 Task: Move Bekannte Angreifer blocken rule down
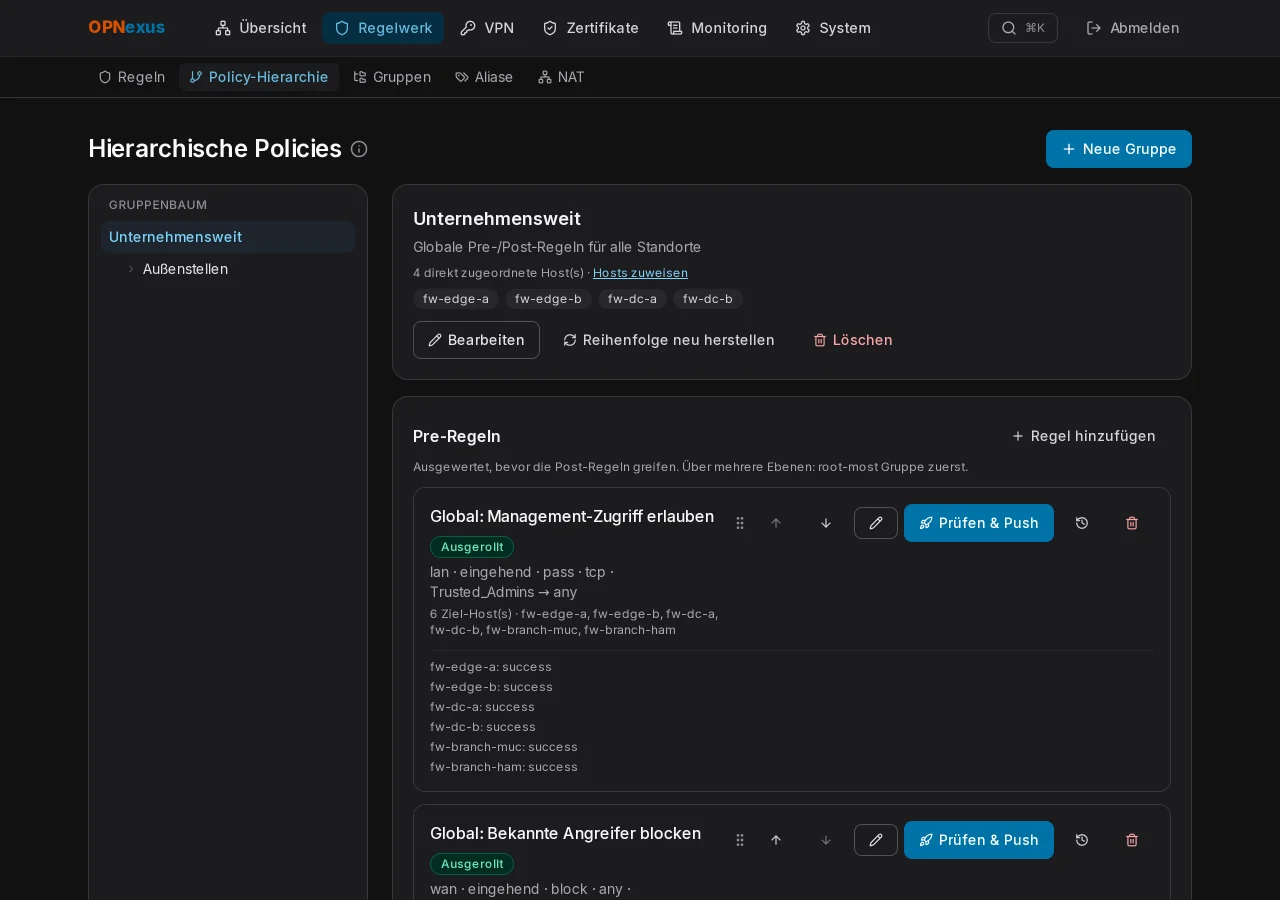pyautogui.click(x=826, y=840)
